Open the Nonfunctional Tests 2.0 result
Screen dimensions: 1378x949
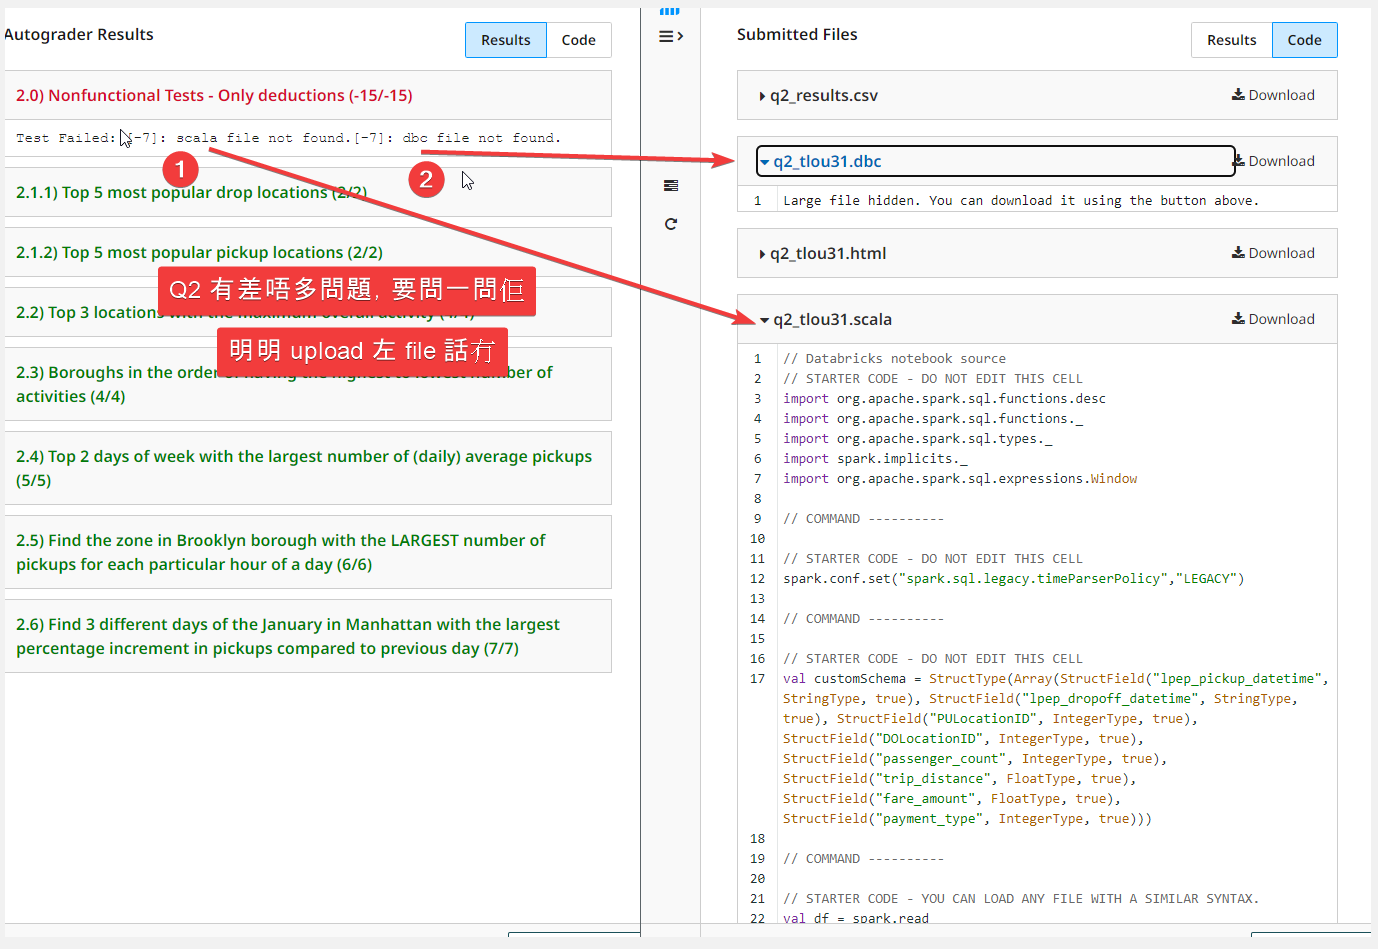tap(214, 96)
